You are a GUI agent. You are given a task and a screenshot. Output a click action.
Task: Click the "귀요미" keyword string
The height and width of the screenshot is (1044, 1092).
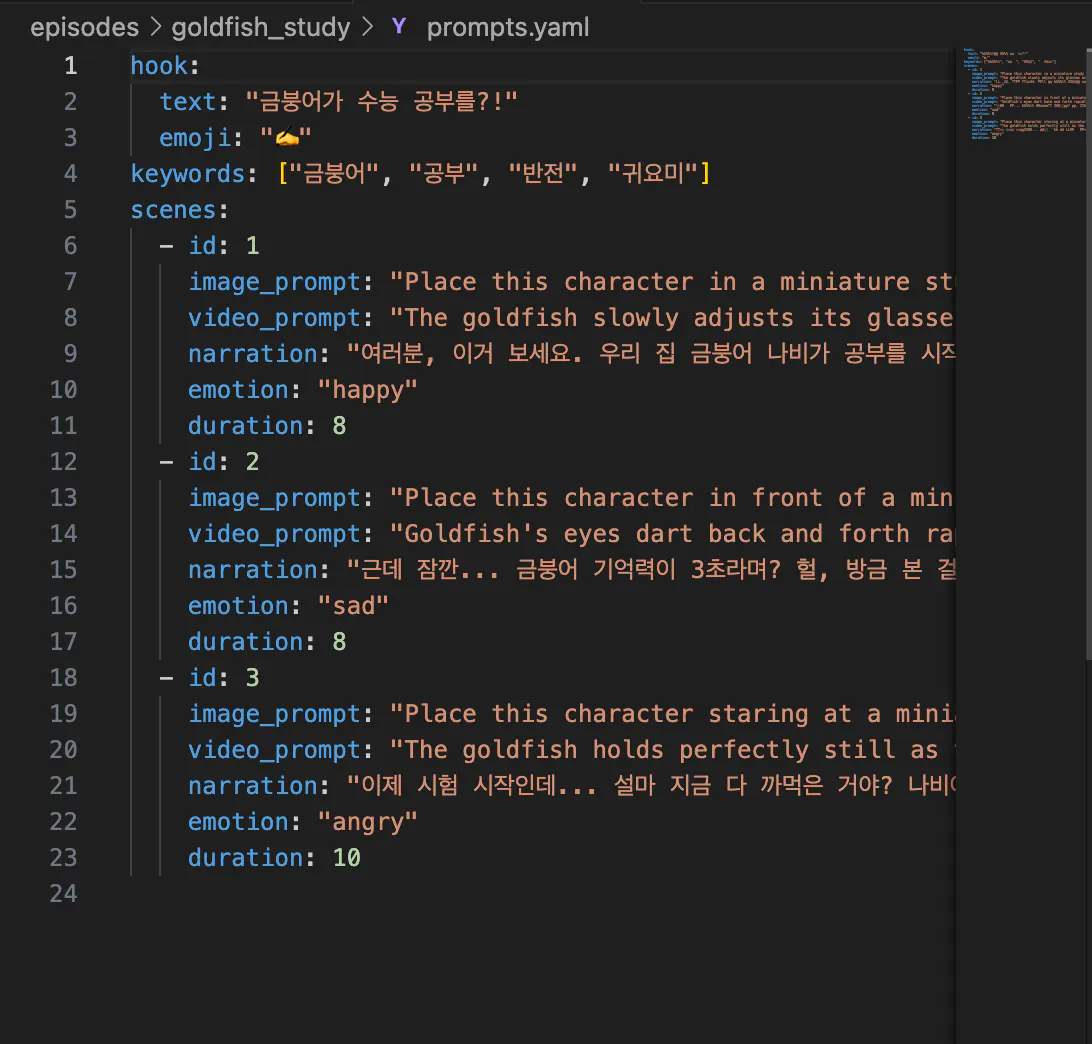[653, 174]
